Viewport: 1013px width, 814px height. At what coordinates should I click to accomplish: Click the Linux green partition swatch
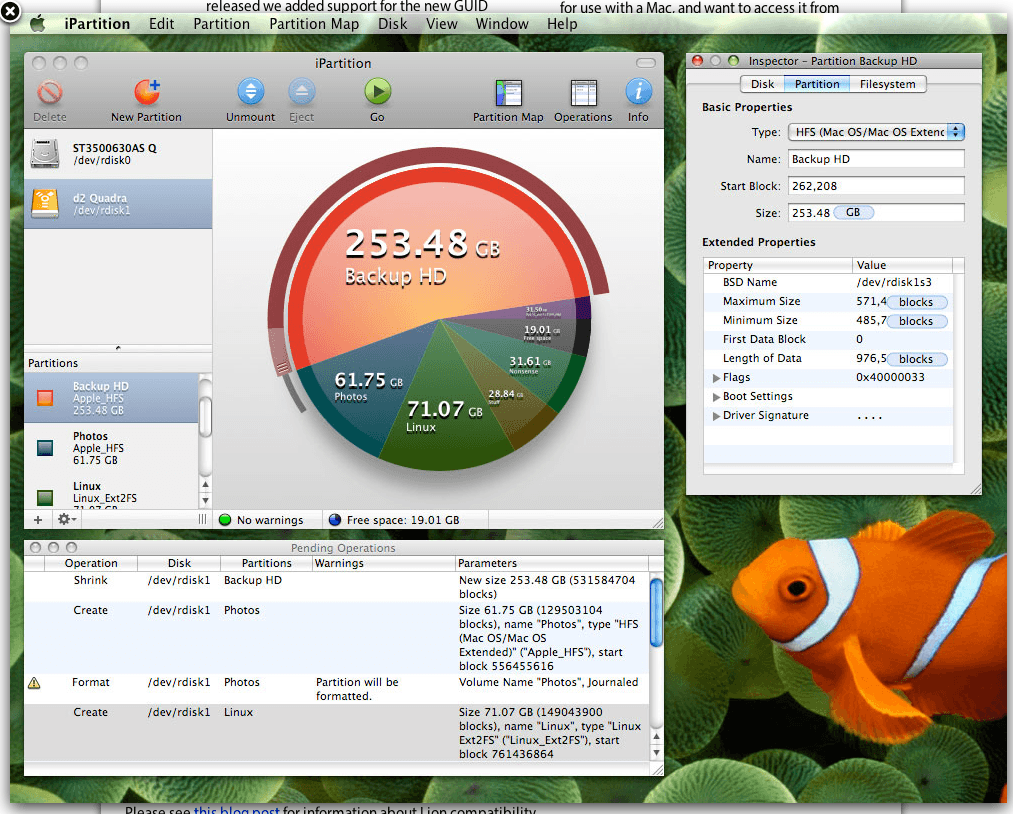(45, 497)
